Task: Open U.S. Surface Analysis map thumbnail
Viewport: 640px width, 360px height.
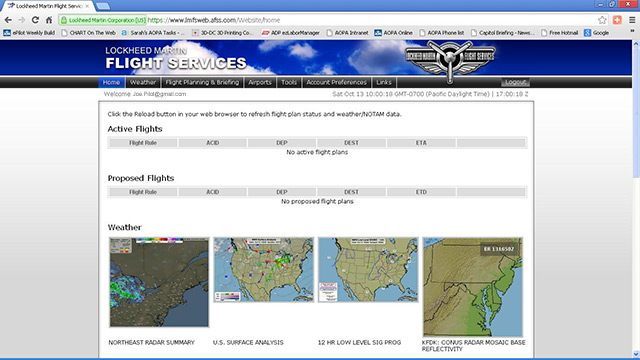Action: (264, 270)
